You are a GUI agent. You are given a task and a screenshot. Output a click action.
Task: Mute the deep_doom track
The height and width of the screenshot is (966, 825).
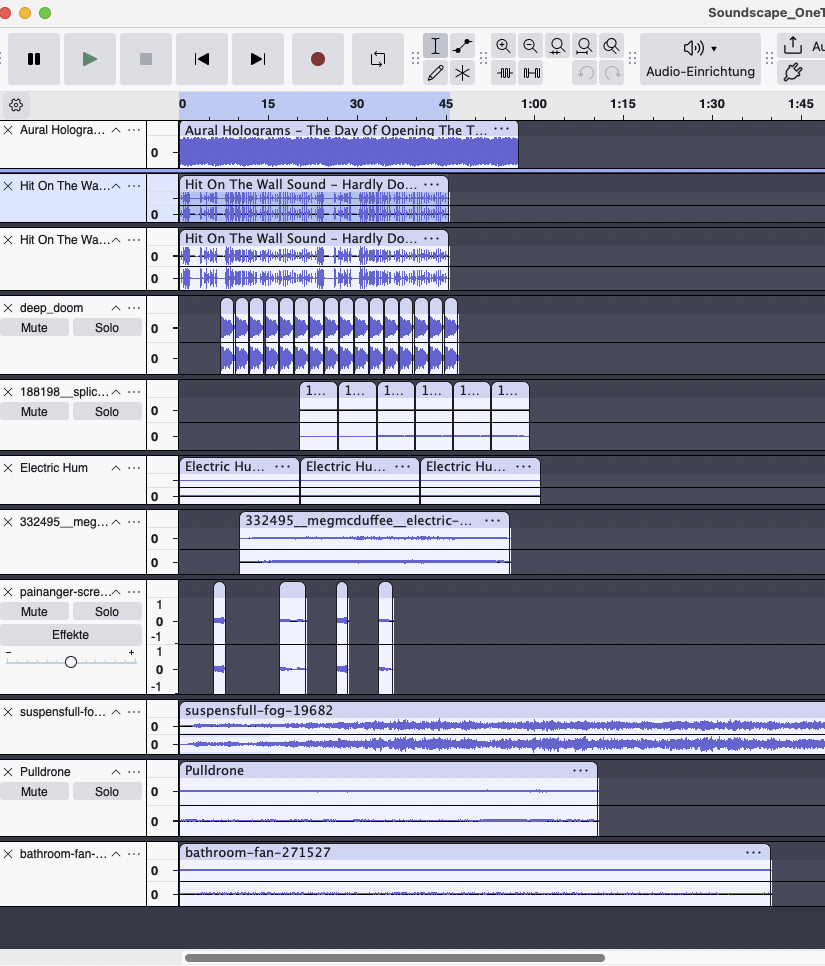pos(34,328)
